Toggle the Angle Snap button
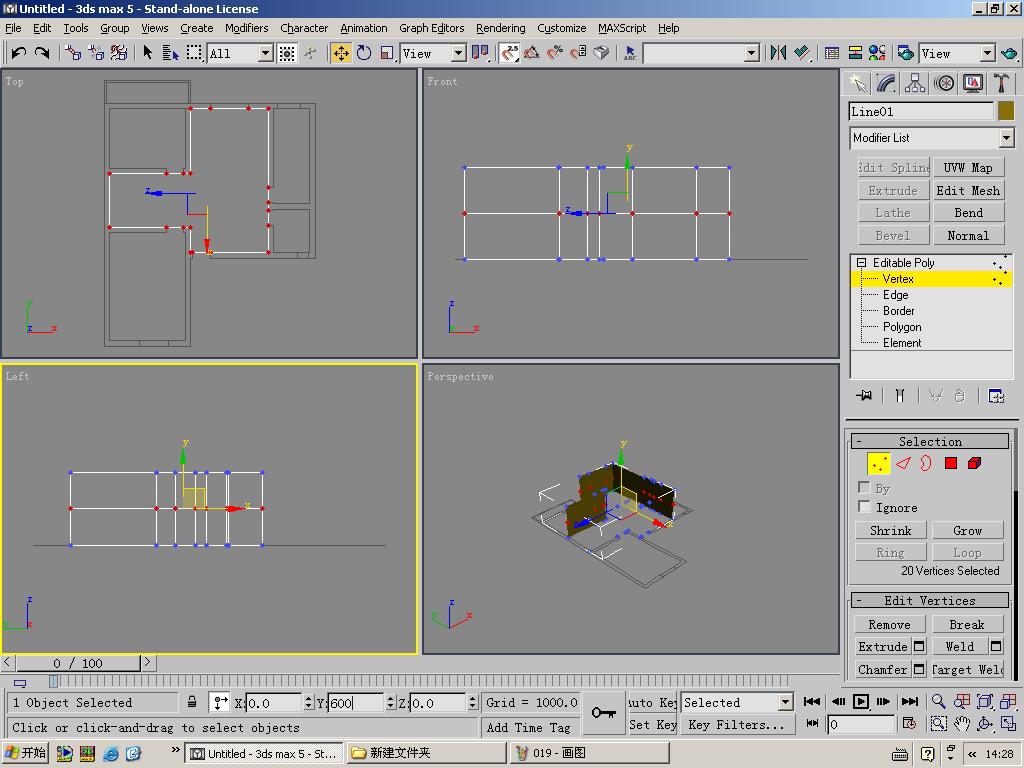This screenshot has height=768, width=1024. (532, 53)
